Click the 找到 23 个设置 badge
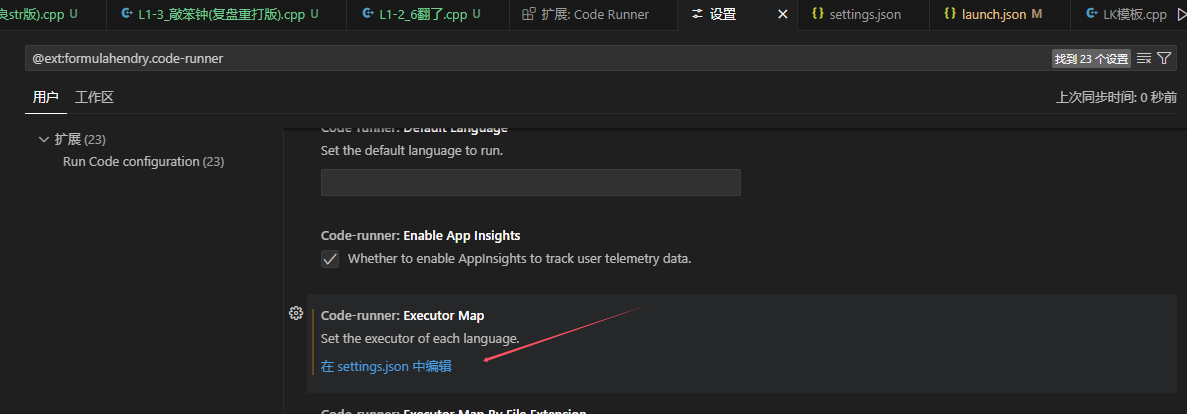 tap(1091, 58)
